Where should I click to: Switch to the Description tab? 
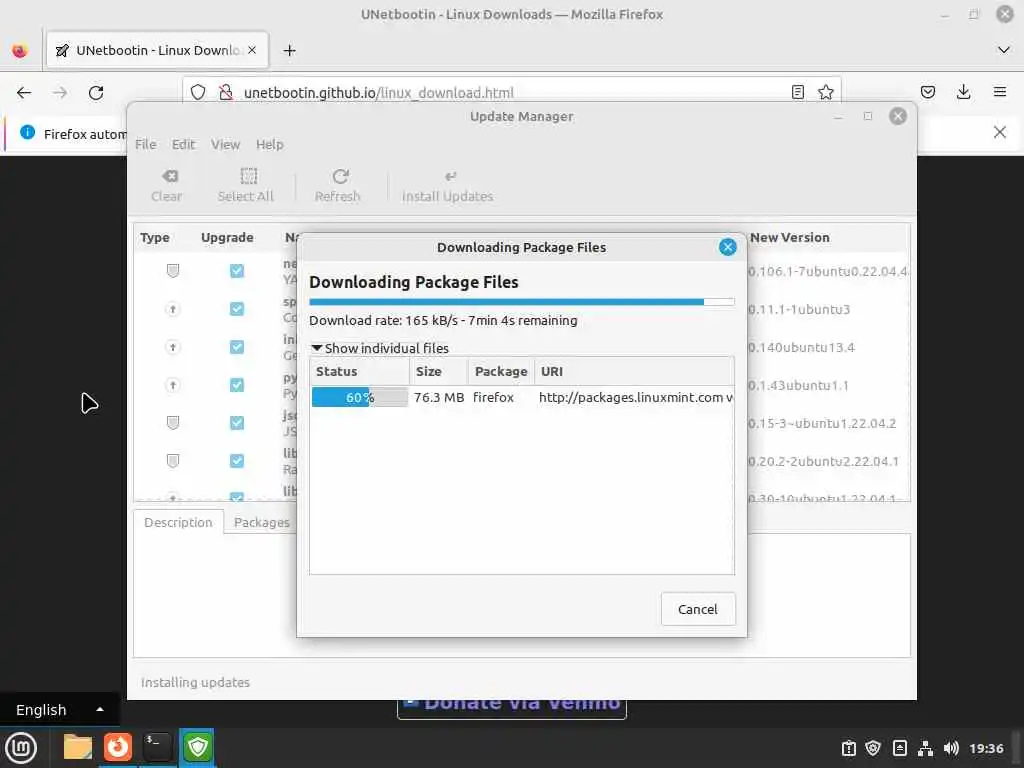coord(178,522)
